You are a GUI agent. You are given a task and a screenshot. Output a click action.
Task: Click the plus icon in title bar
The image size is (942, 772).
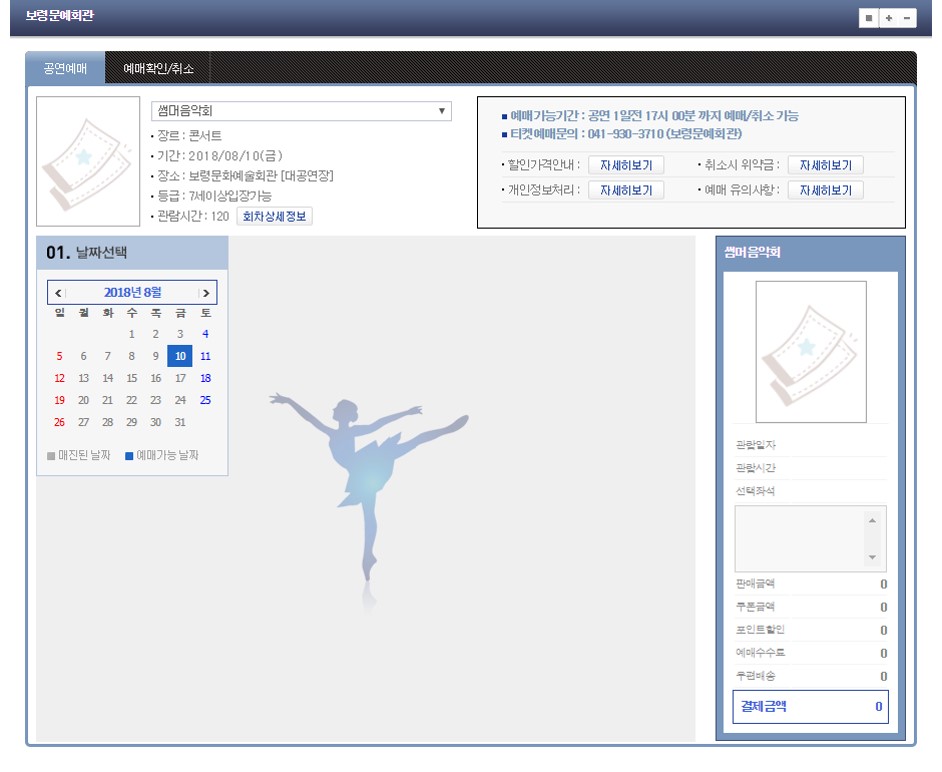[x=888, y=18]
